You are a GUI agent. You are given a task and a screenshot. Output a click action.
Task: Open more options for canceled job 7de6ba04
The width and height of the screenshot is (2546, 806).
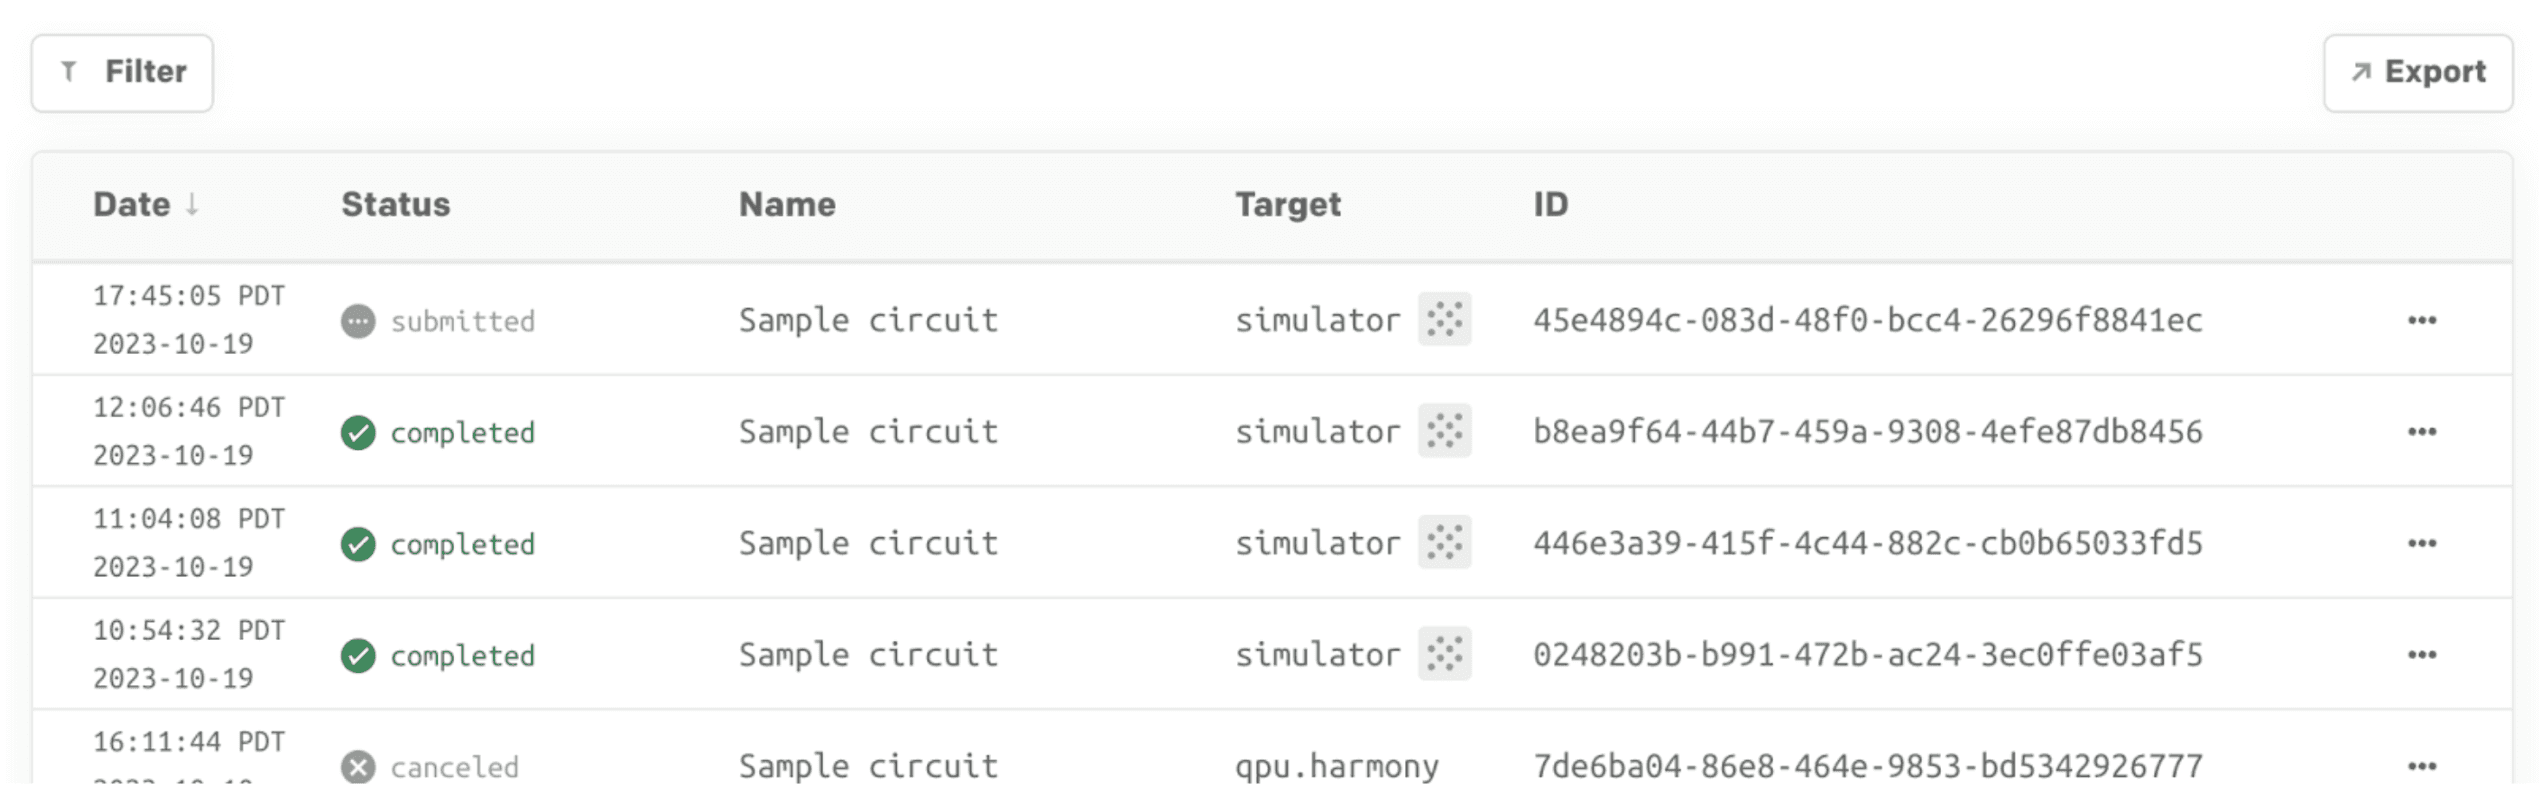(2421, 767)
